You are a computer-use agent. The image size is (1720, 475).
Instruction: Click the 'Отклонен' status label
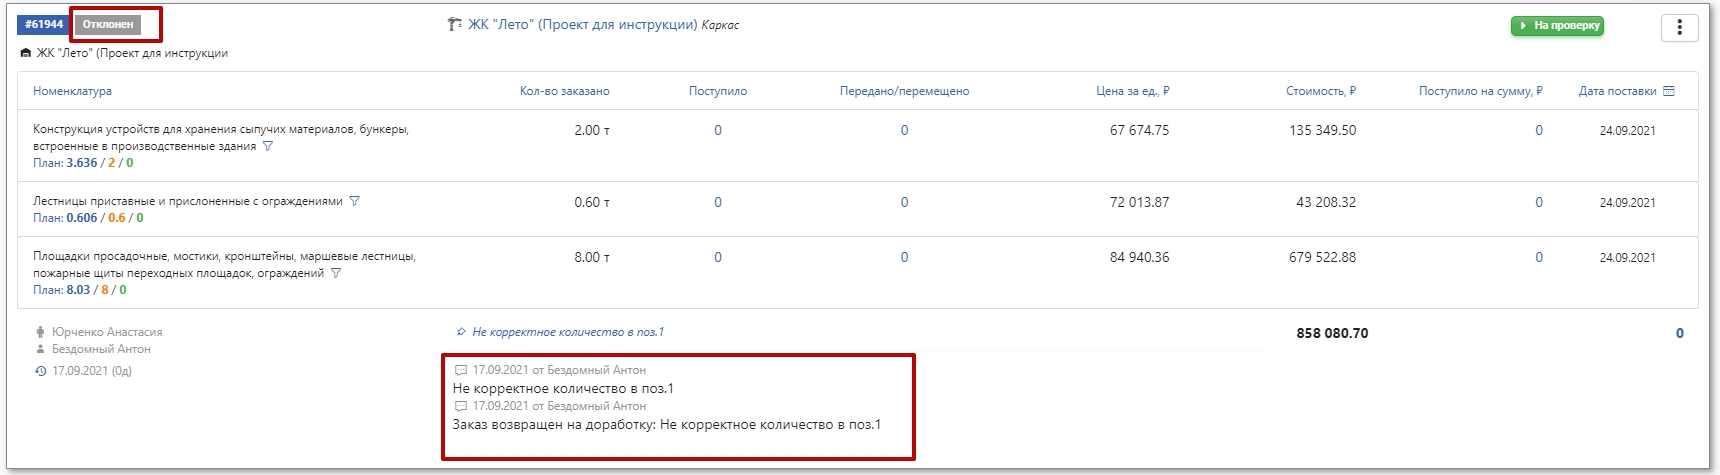pyautogui.click(x=108, y=24)
